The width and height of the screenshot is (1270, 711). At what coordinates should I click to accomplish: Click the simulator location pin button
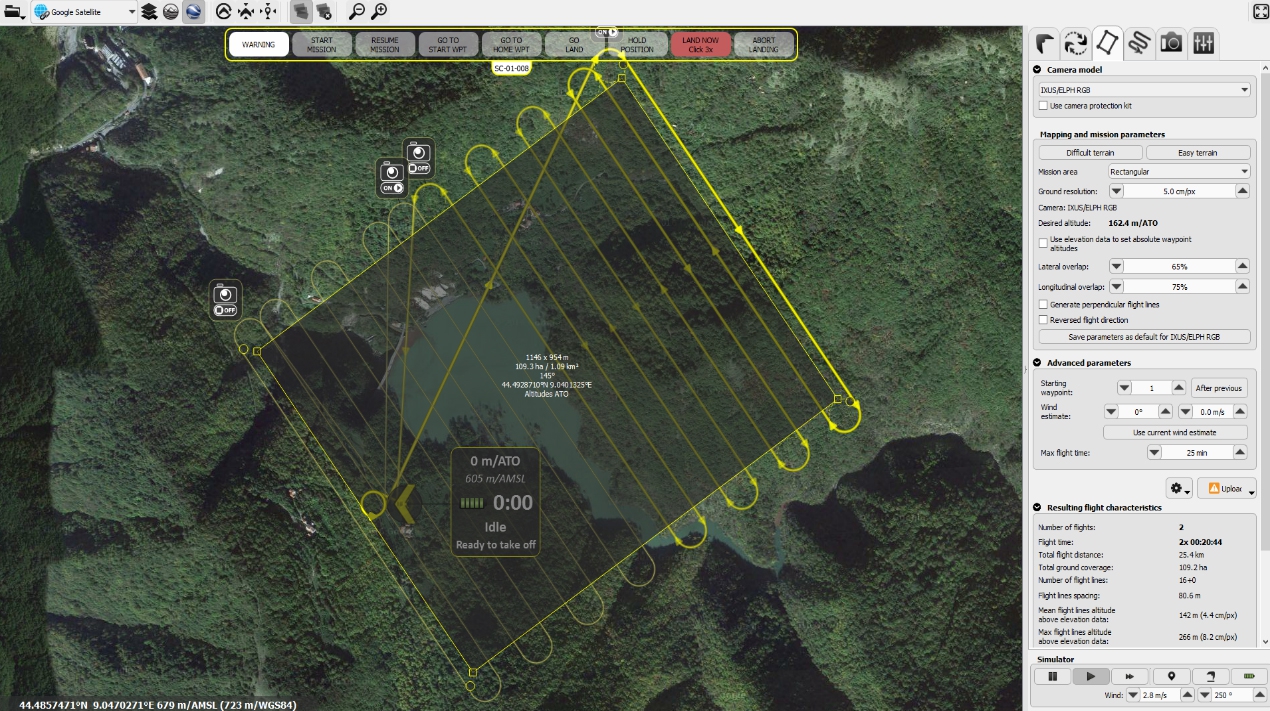tap(1171, 676)
